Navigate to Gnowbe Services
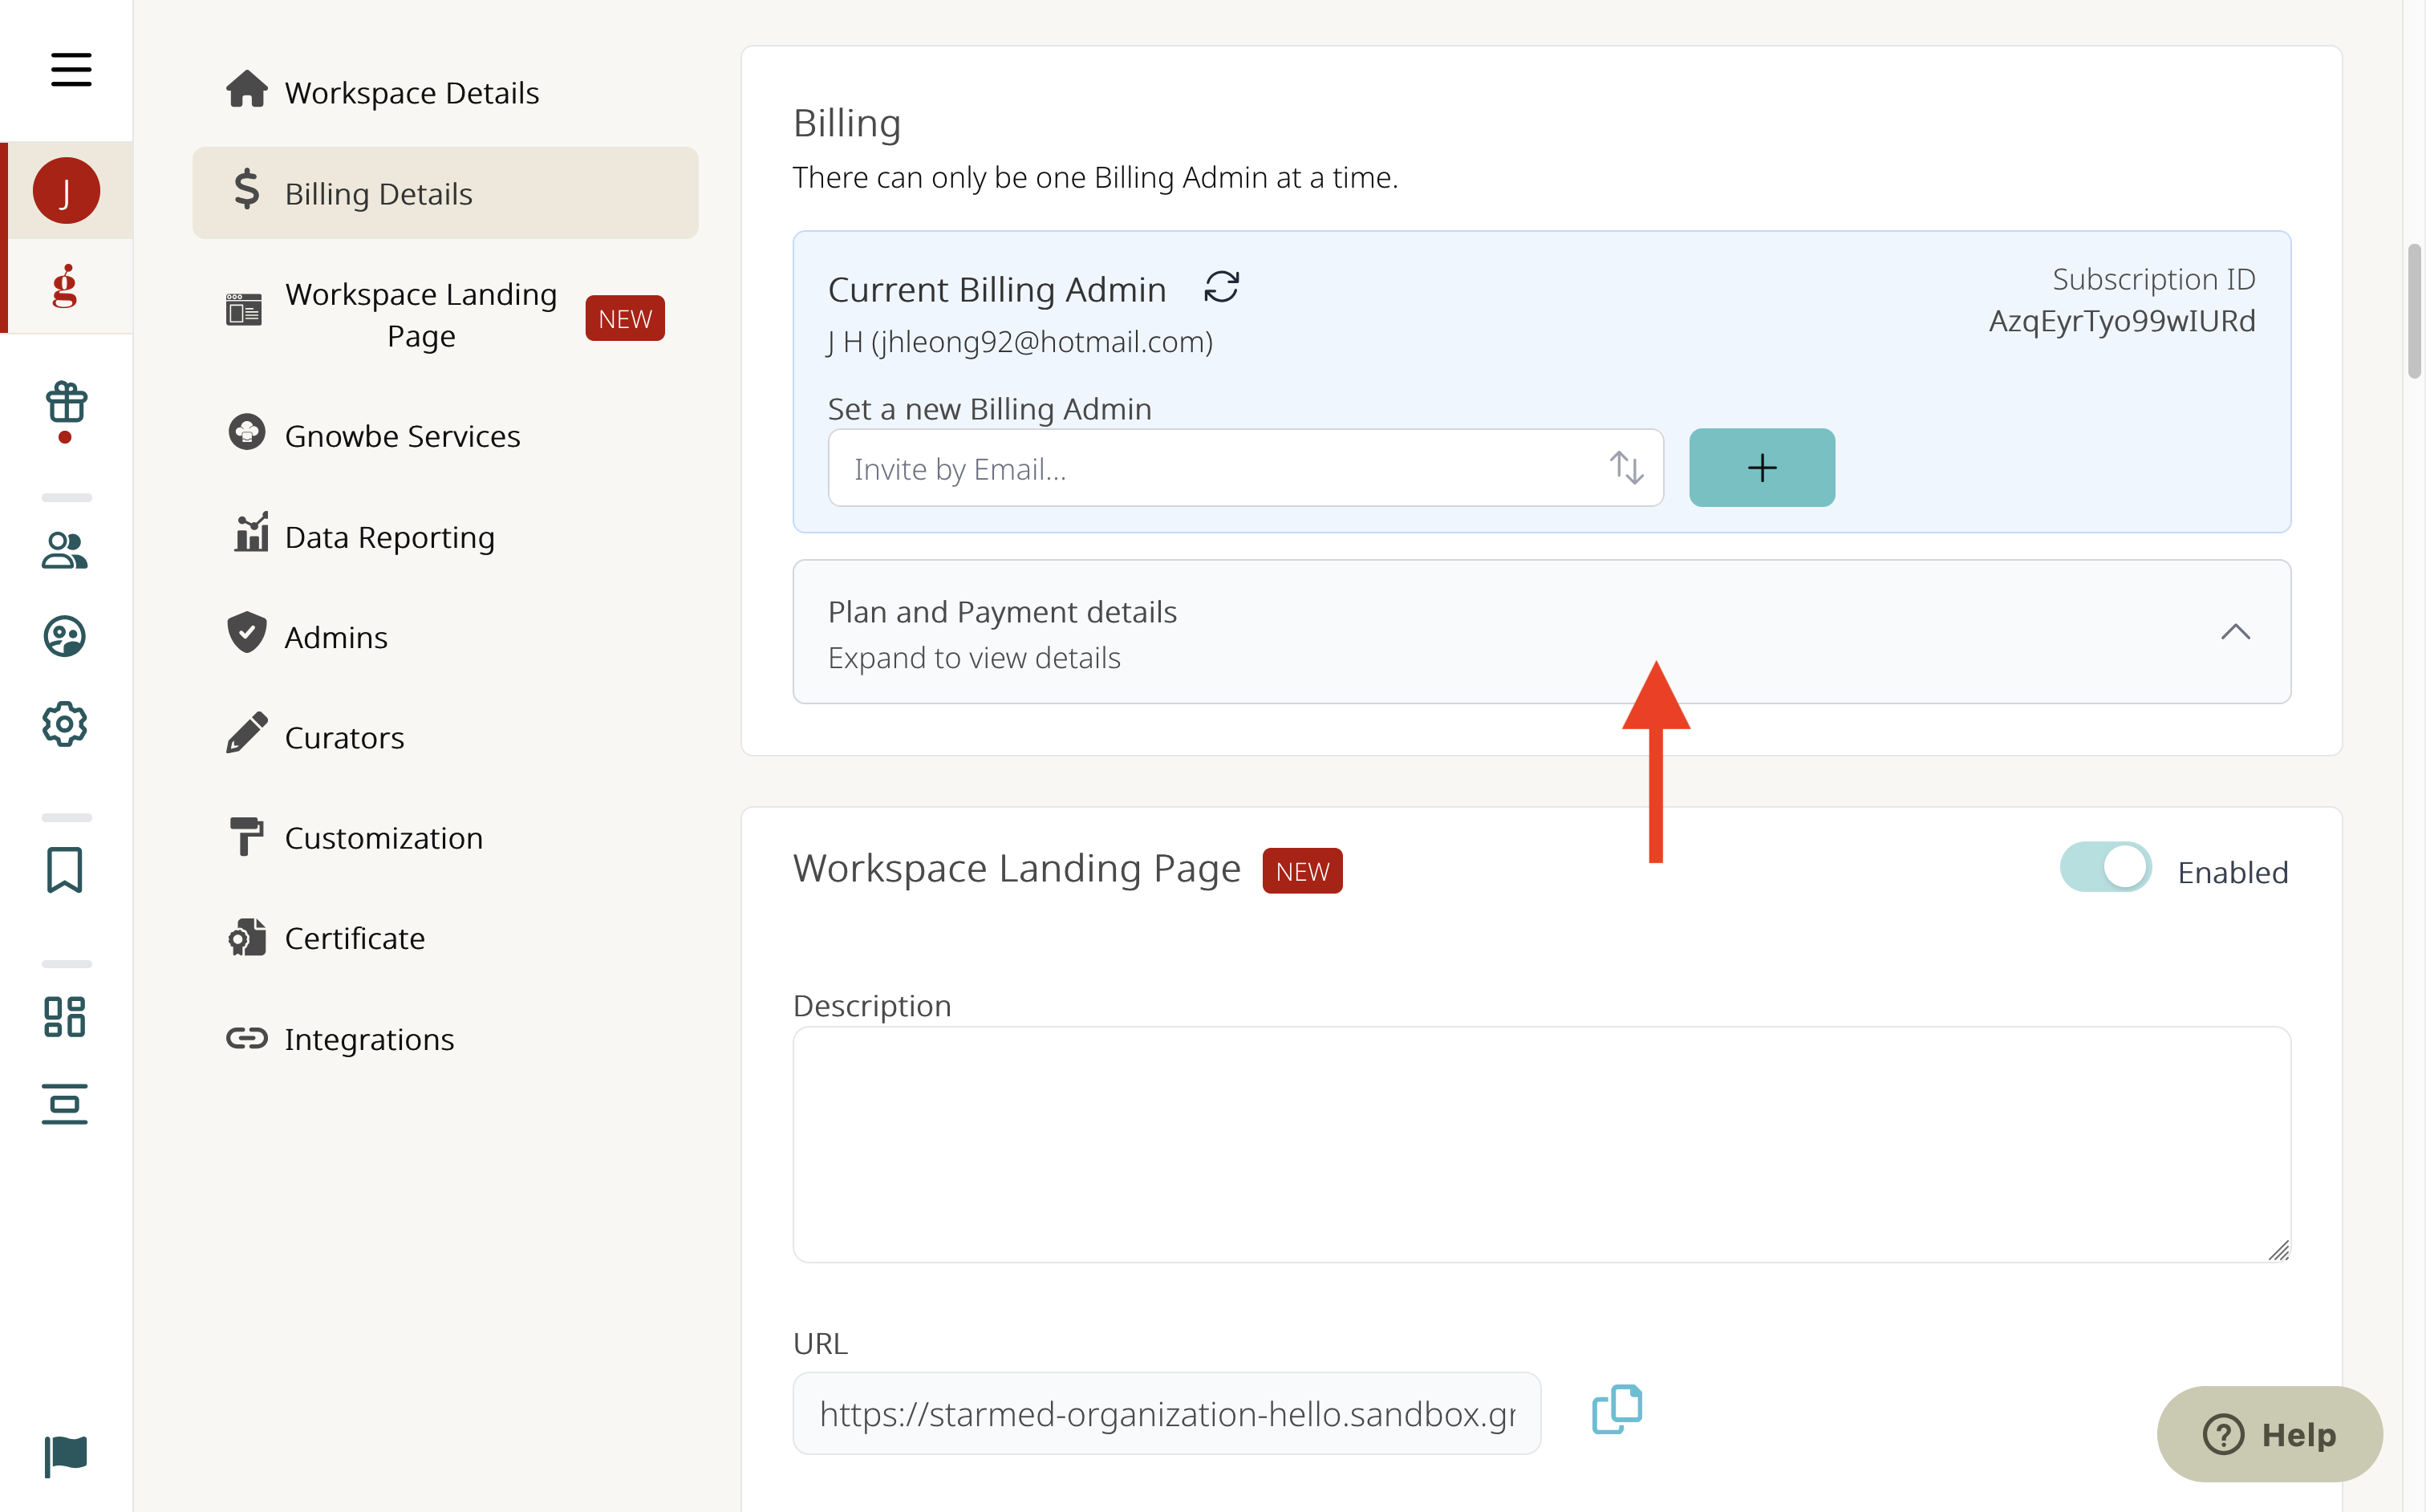 click(446, 435)
